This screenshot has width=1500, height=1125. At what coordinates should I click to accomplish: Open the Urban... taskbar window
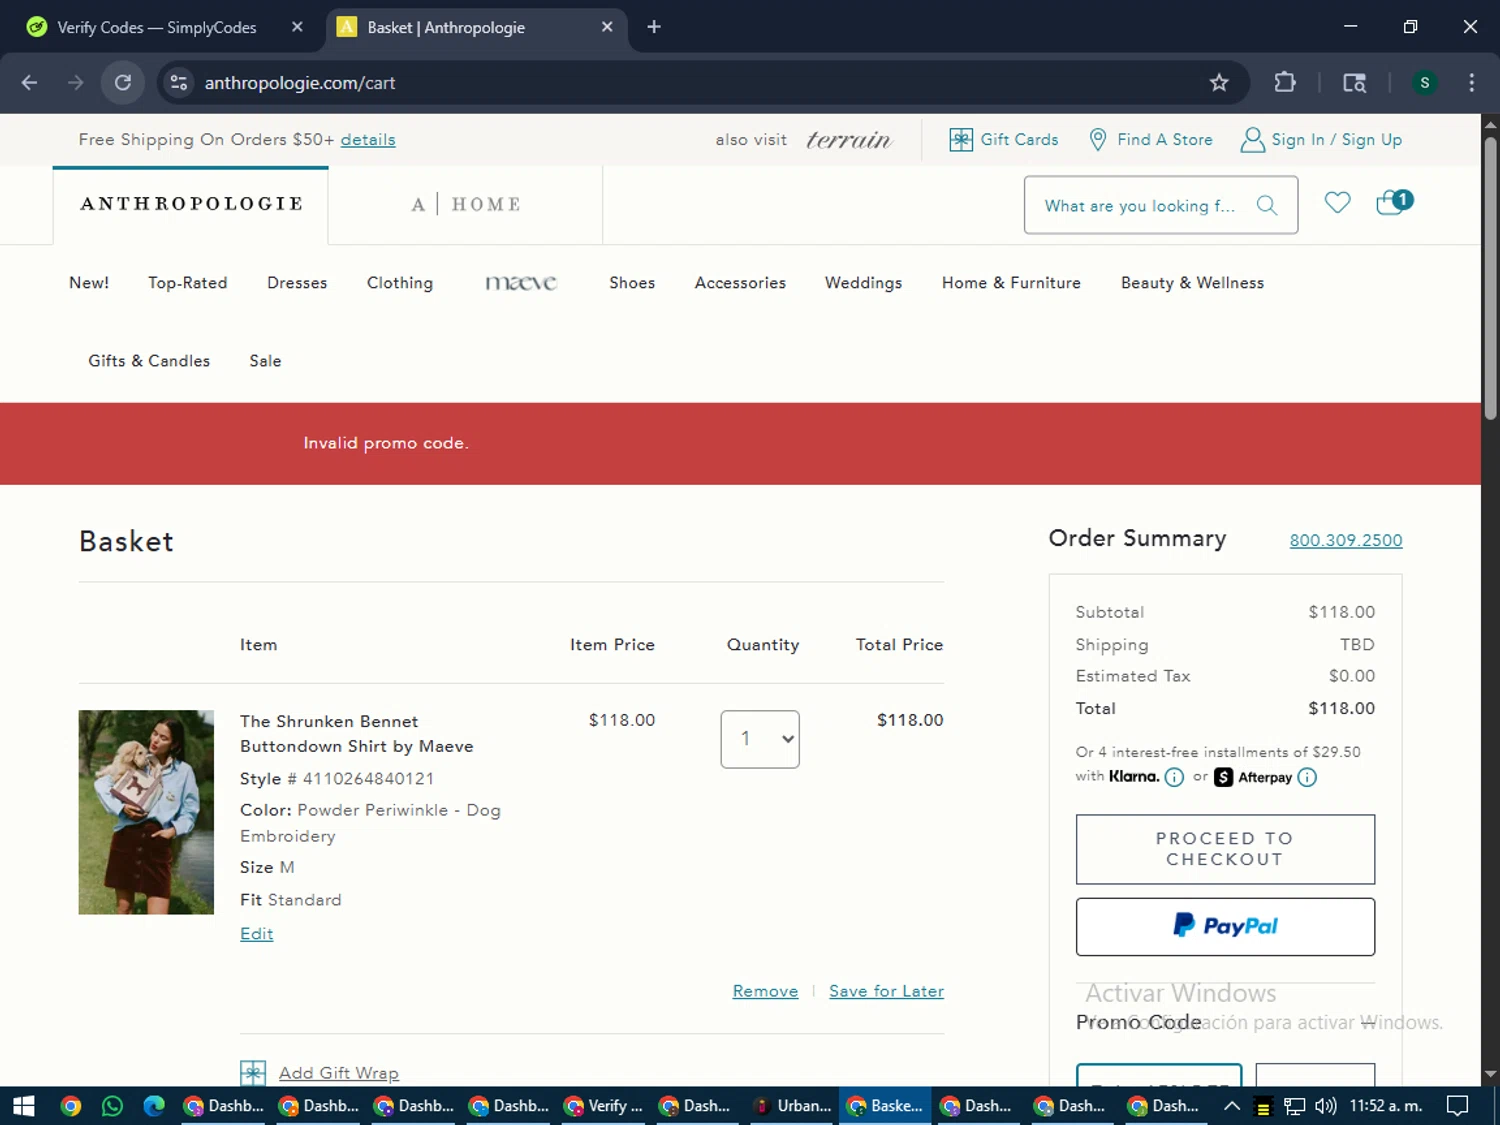click(x=792, y=1106)
